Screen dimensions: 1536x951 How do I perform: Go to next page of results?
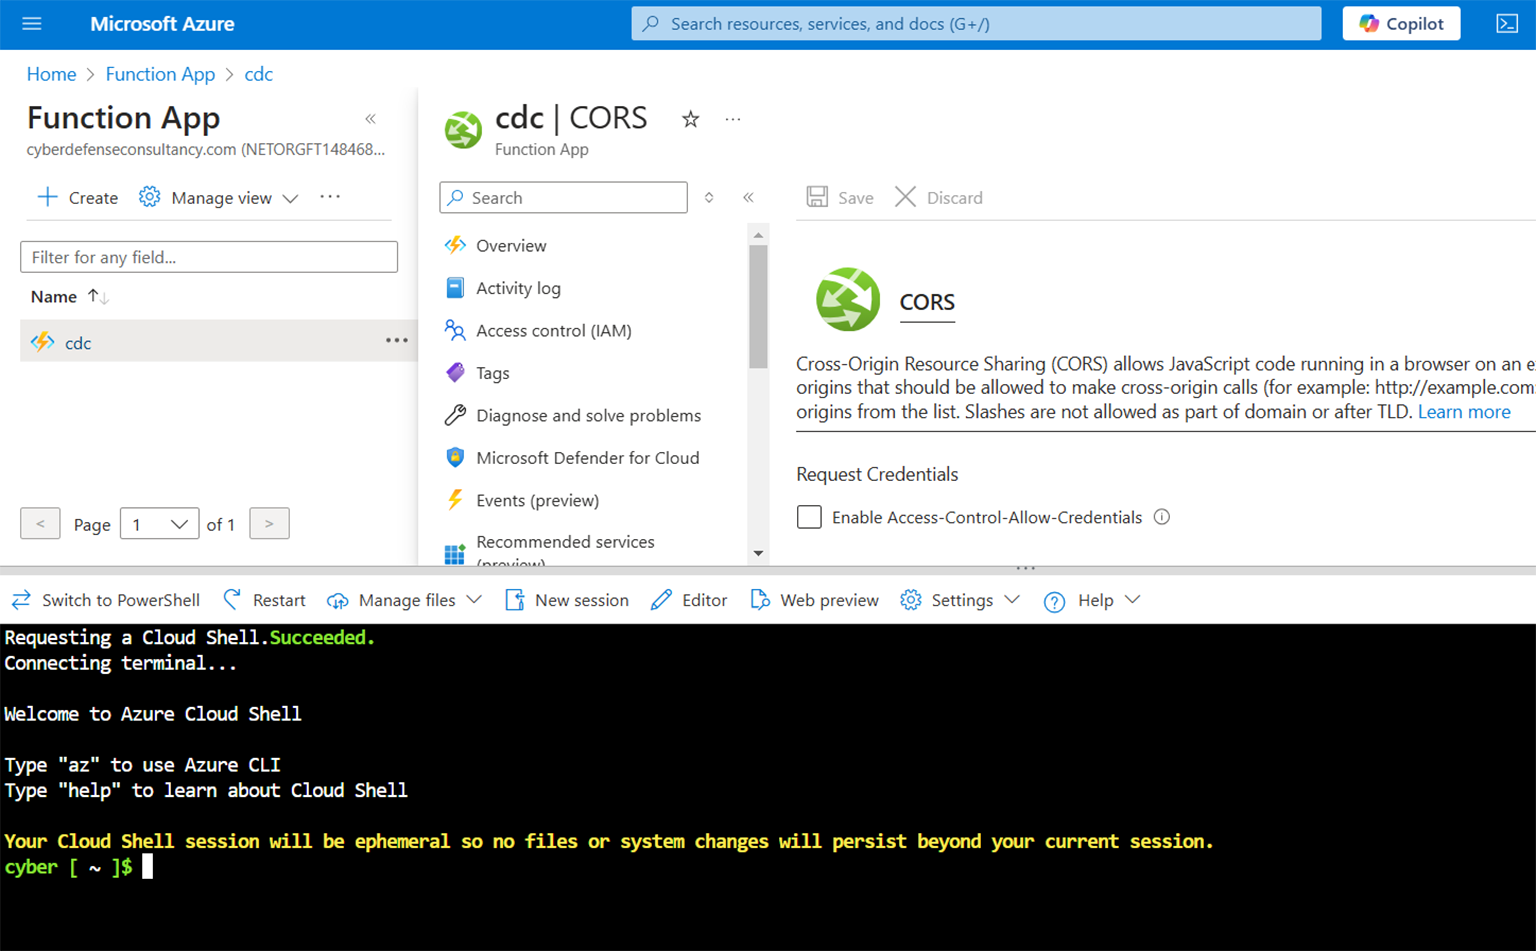tap(269, 523)
